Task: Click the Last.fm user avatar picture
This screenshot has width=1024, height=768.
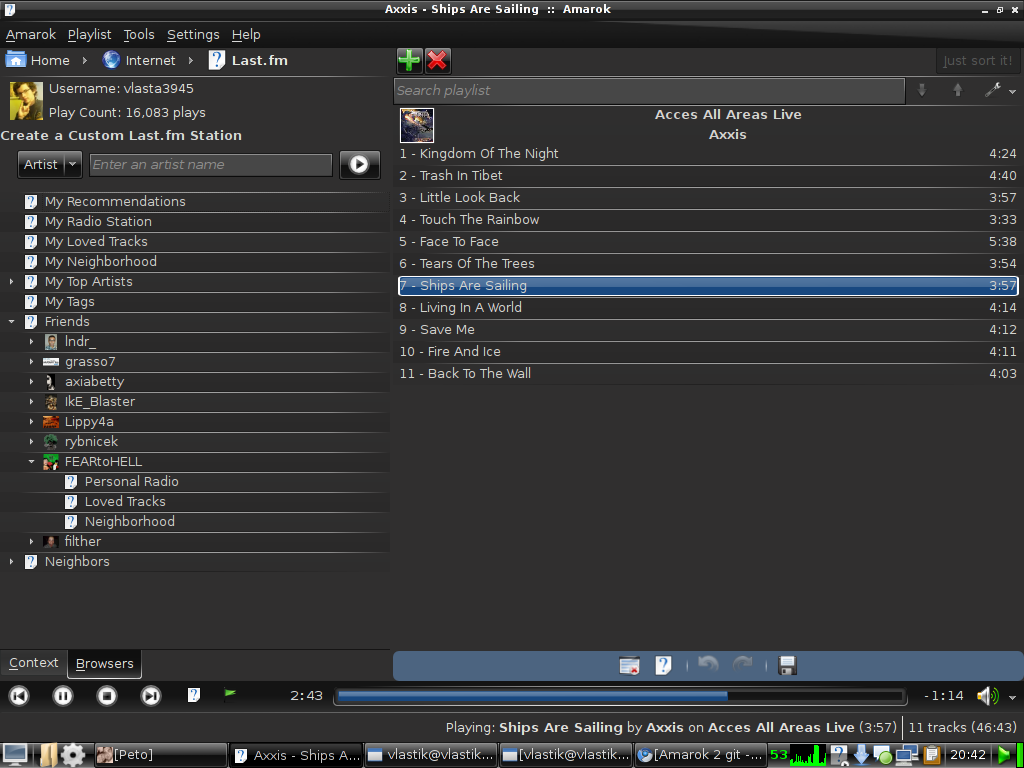Action: 26,101
